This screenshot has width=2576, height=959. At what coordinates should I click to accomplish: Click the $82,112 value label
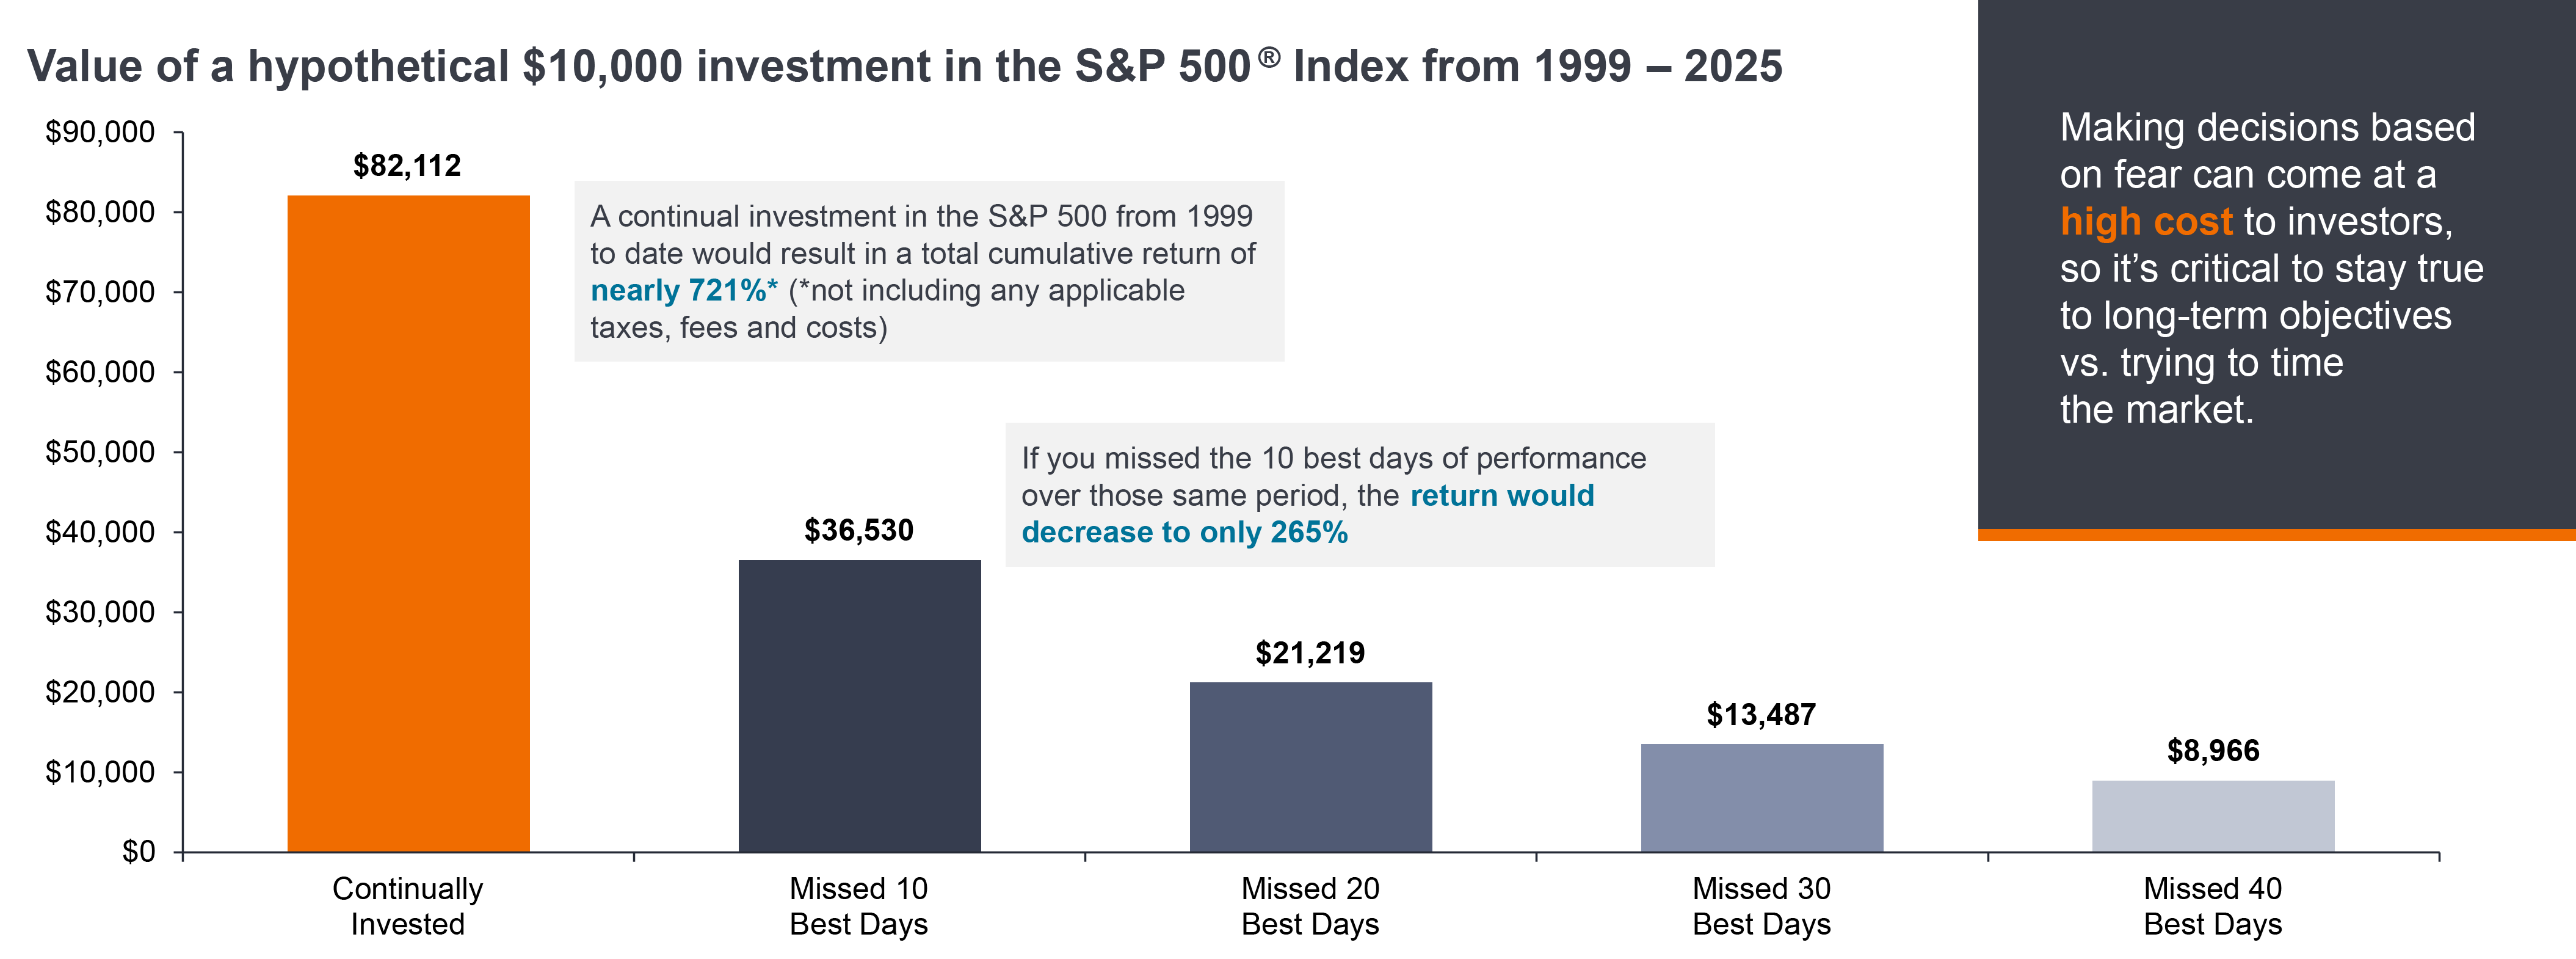point(407,166)
